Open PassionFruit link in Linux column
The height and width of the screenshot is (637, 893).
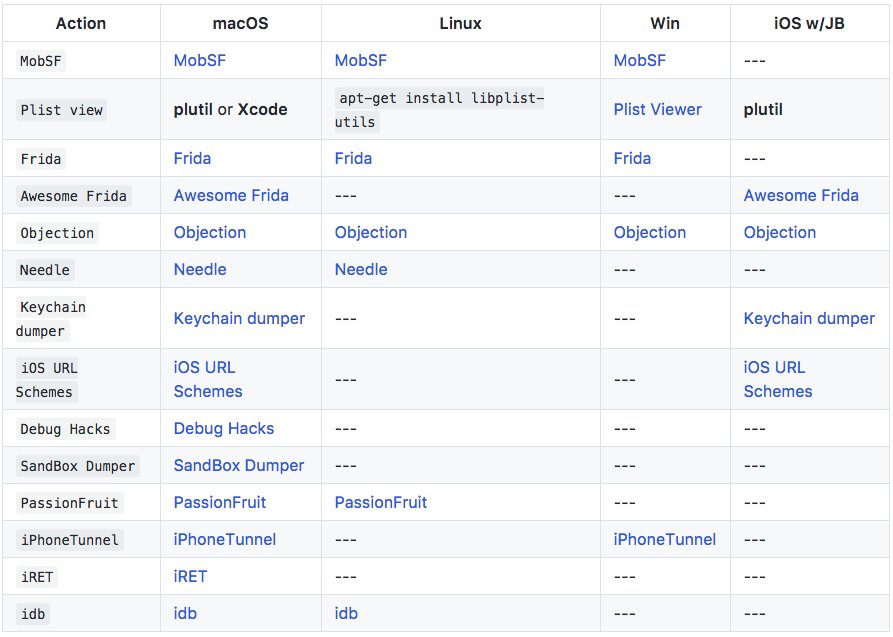coord(381,503)
